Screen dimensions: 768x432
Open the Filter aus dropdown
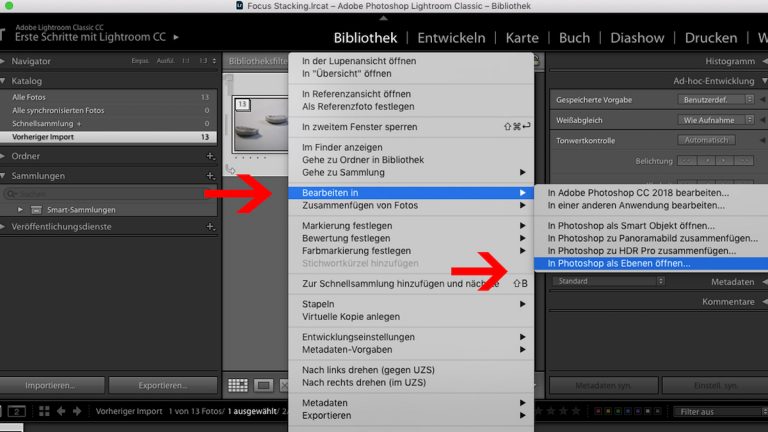click(x=712, y=411)
